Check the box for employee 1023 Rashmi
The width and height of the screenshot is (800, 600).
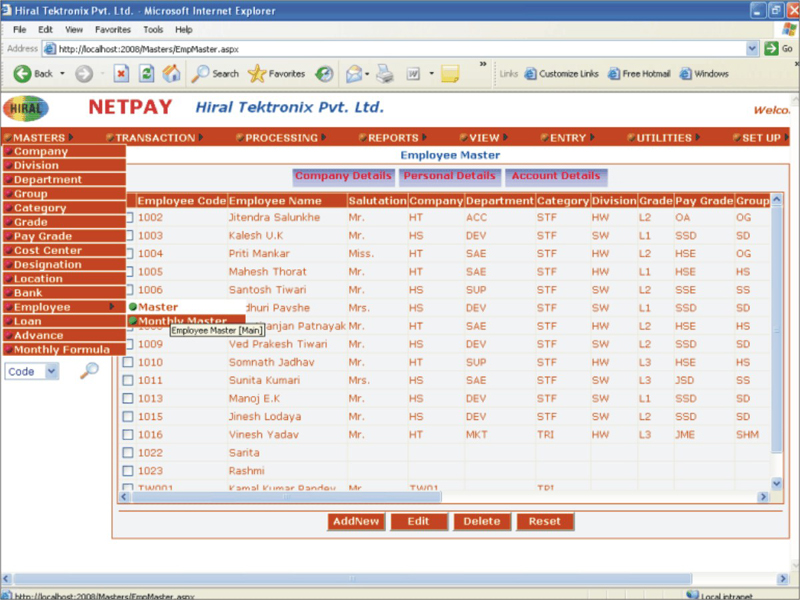128,471
